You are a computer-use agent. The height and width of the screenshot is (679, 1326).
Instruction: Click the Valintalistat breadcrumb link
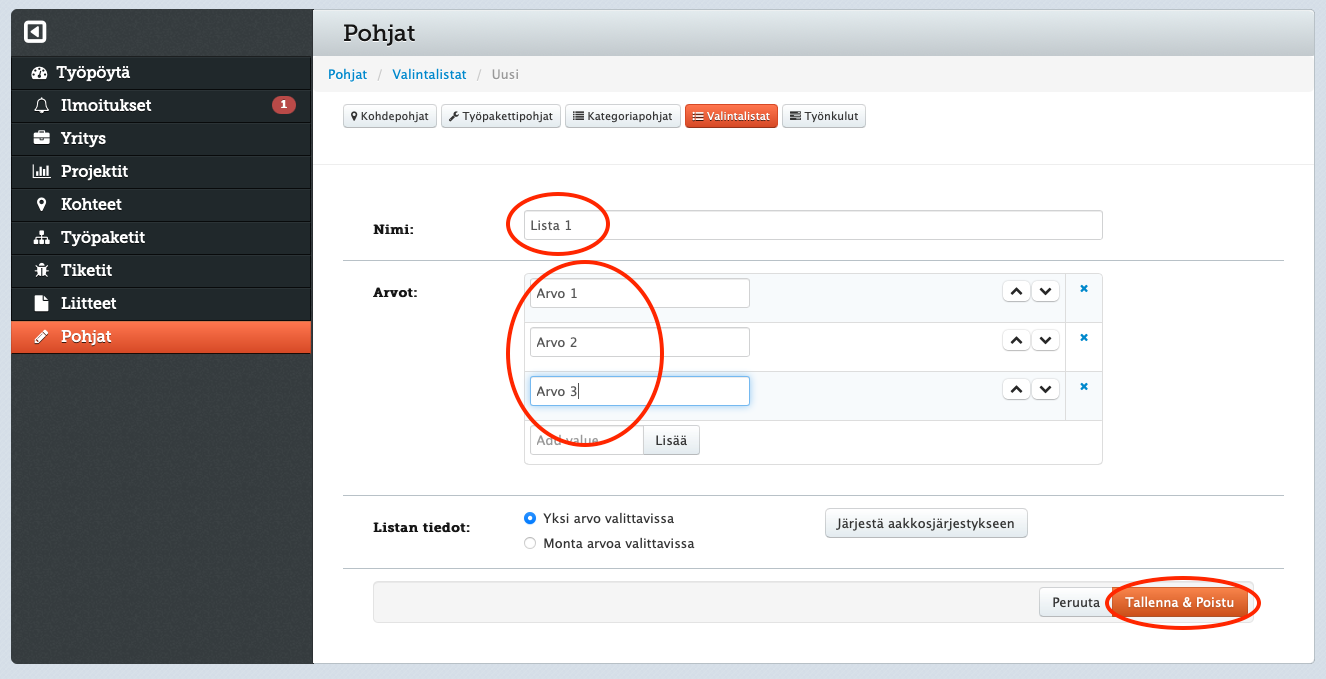coord(429,75)
